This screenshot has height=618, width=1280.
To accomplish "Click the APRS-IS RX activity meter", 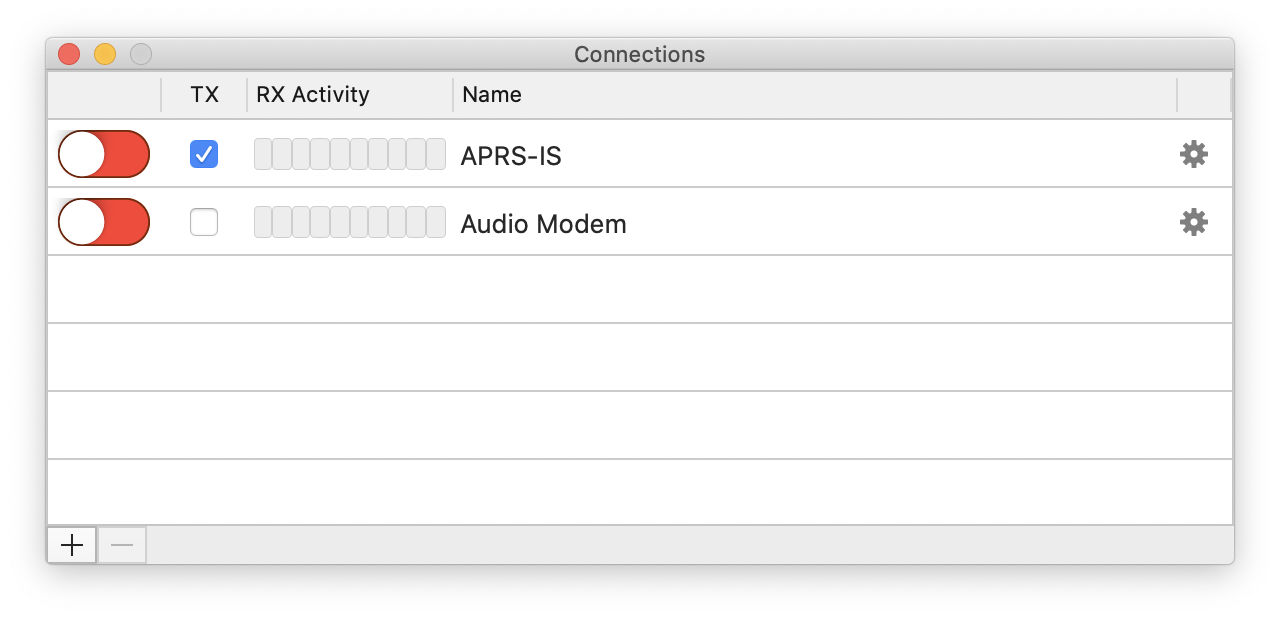I will [x=350, y=154].
